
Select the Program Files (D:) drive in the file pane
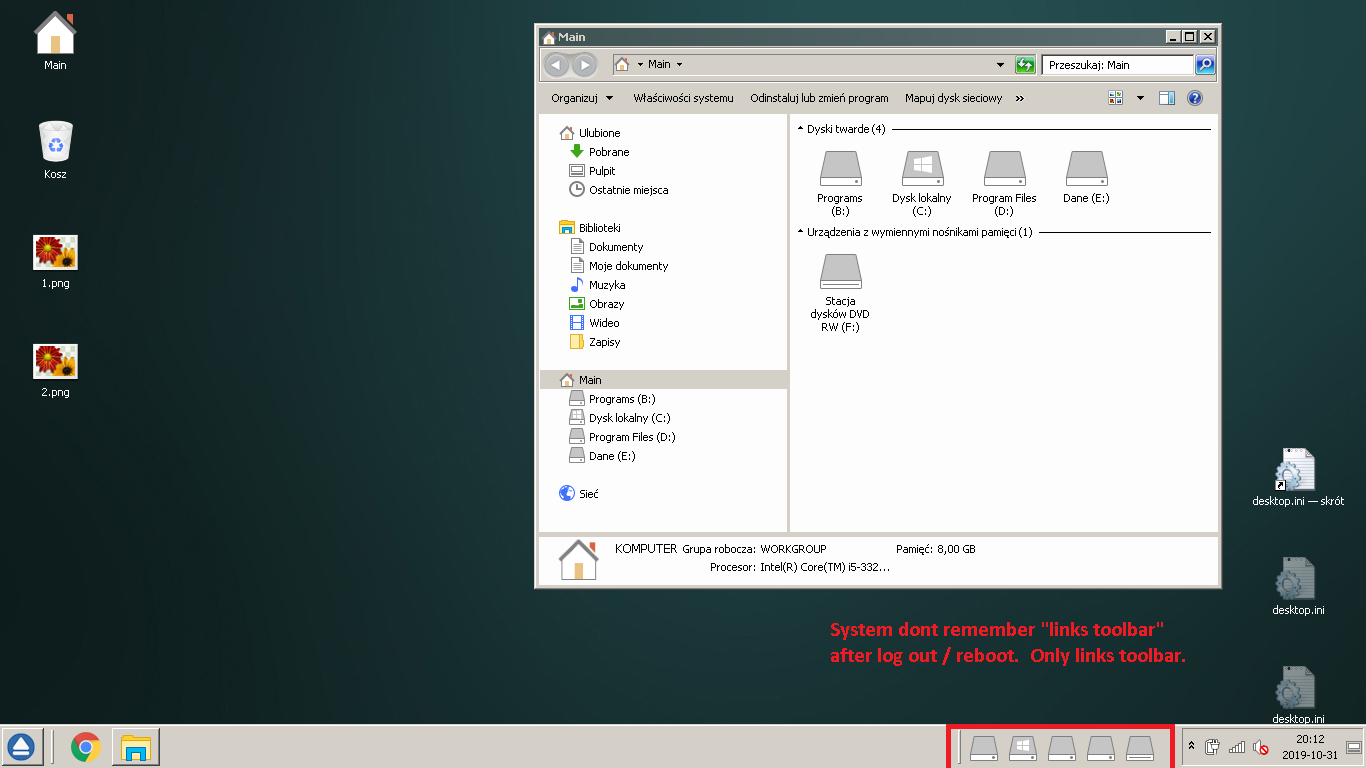1004,183
